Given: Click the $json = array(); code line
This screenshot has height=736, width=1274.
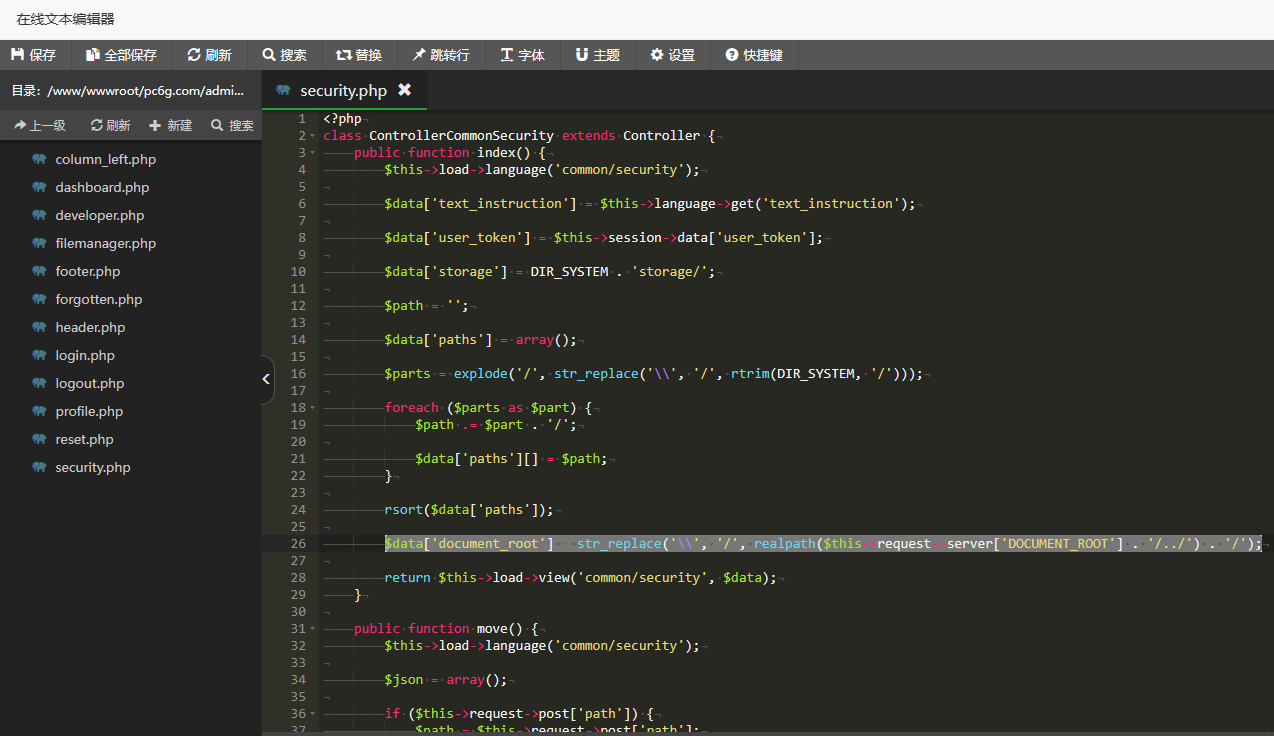Looking at the screenshot, I should (446, 679).
